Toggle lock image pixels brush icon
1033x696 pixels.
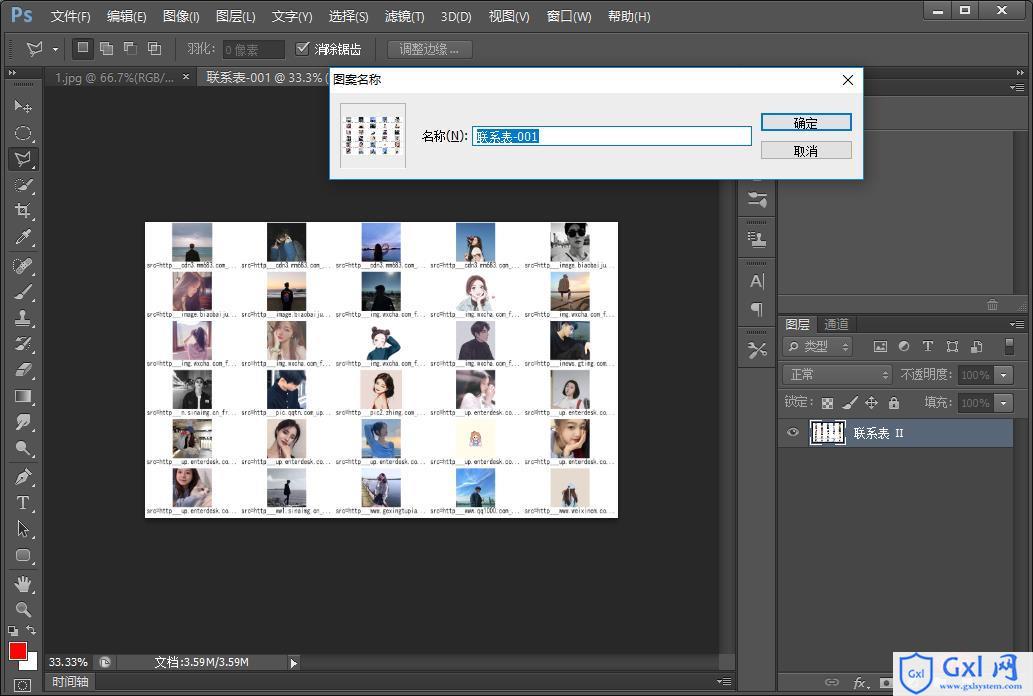pos(850,403)
